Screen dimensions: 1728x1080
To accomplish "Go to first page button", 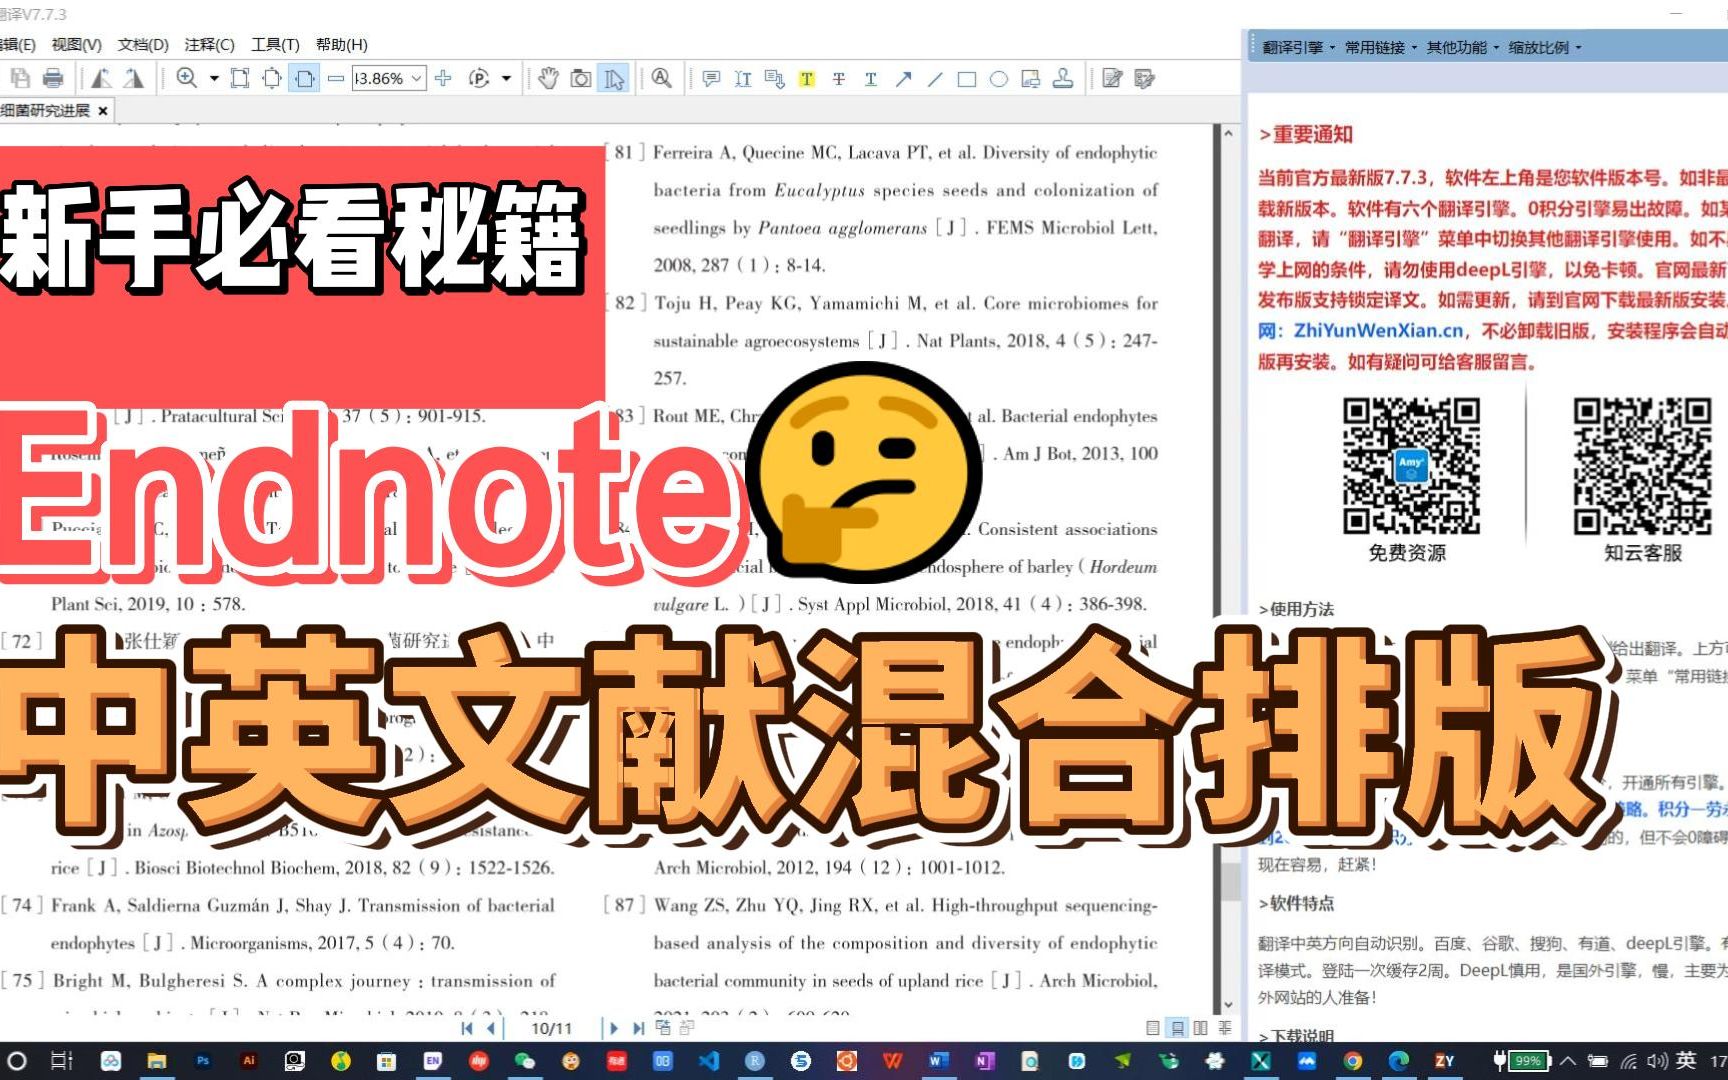I will [467, 1028].
